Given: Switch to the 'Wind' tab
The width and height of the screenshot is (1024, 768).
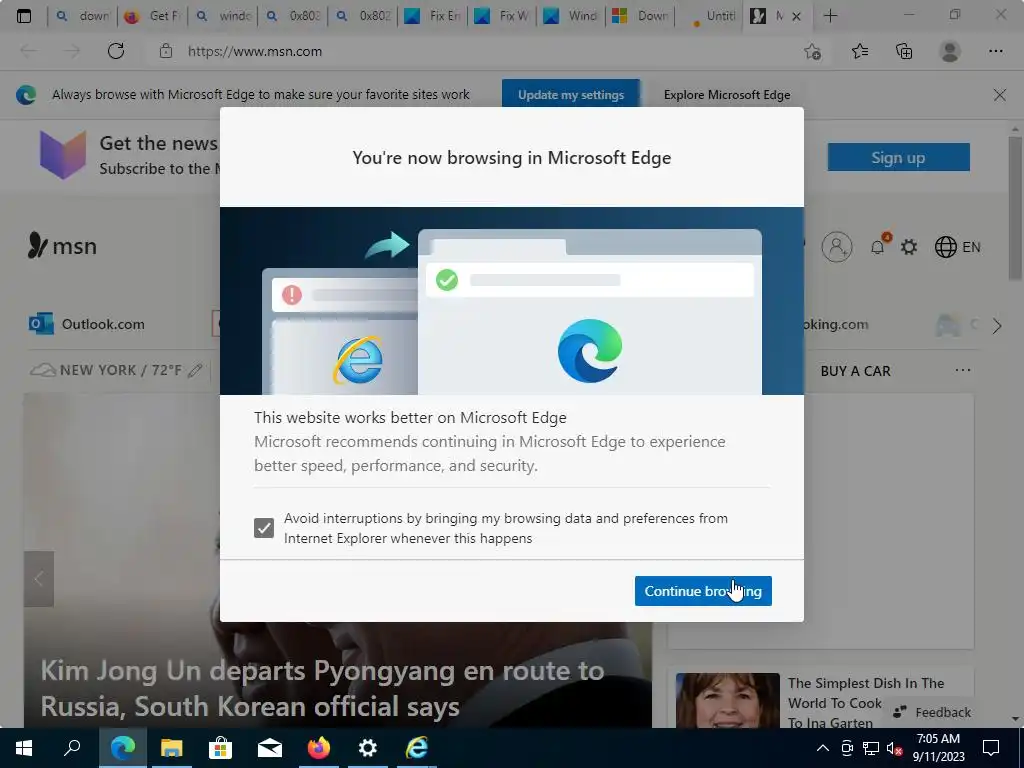Looking at the screenshot, I should pyautogui.click(x=571, y=16).
